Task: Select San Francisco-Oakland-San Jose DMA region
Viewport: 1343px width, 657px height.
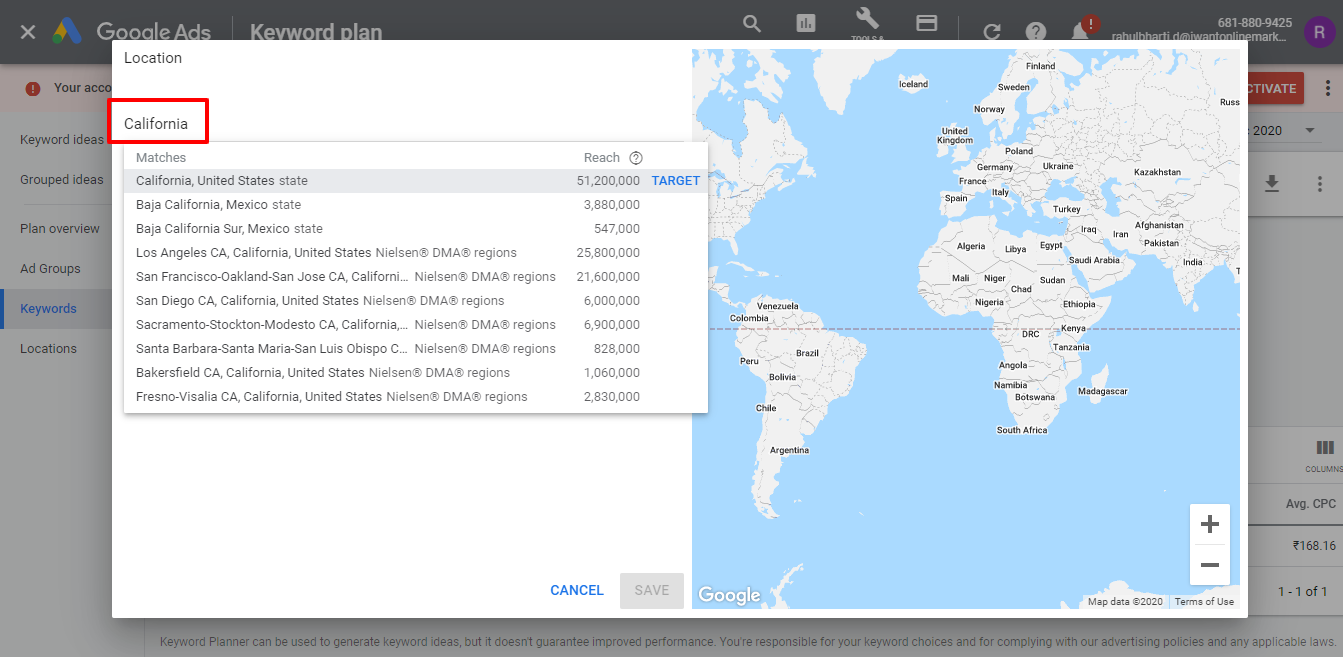Action: coord(416,277)
